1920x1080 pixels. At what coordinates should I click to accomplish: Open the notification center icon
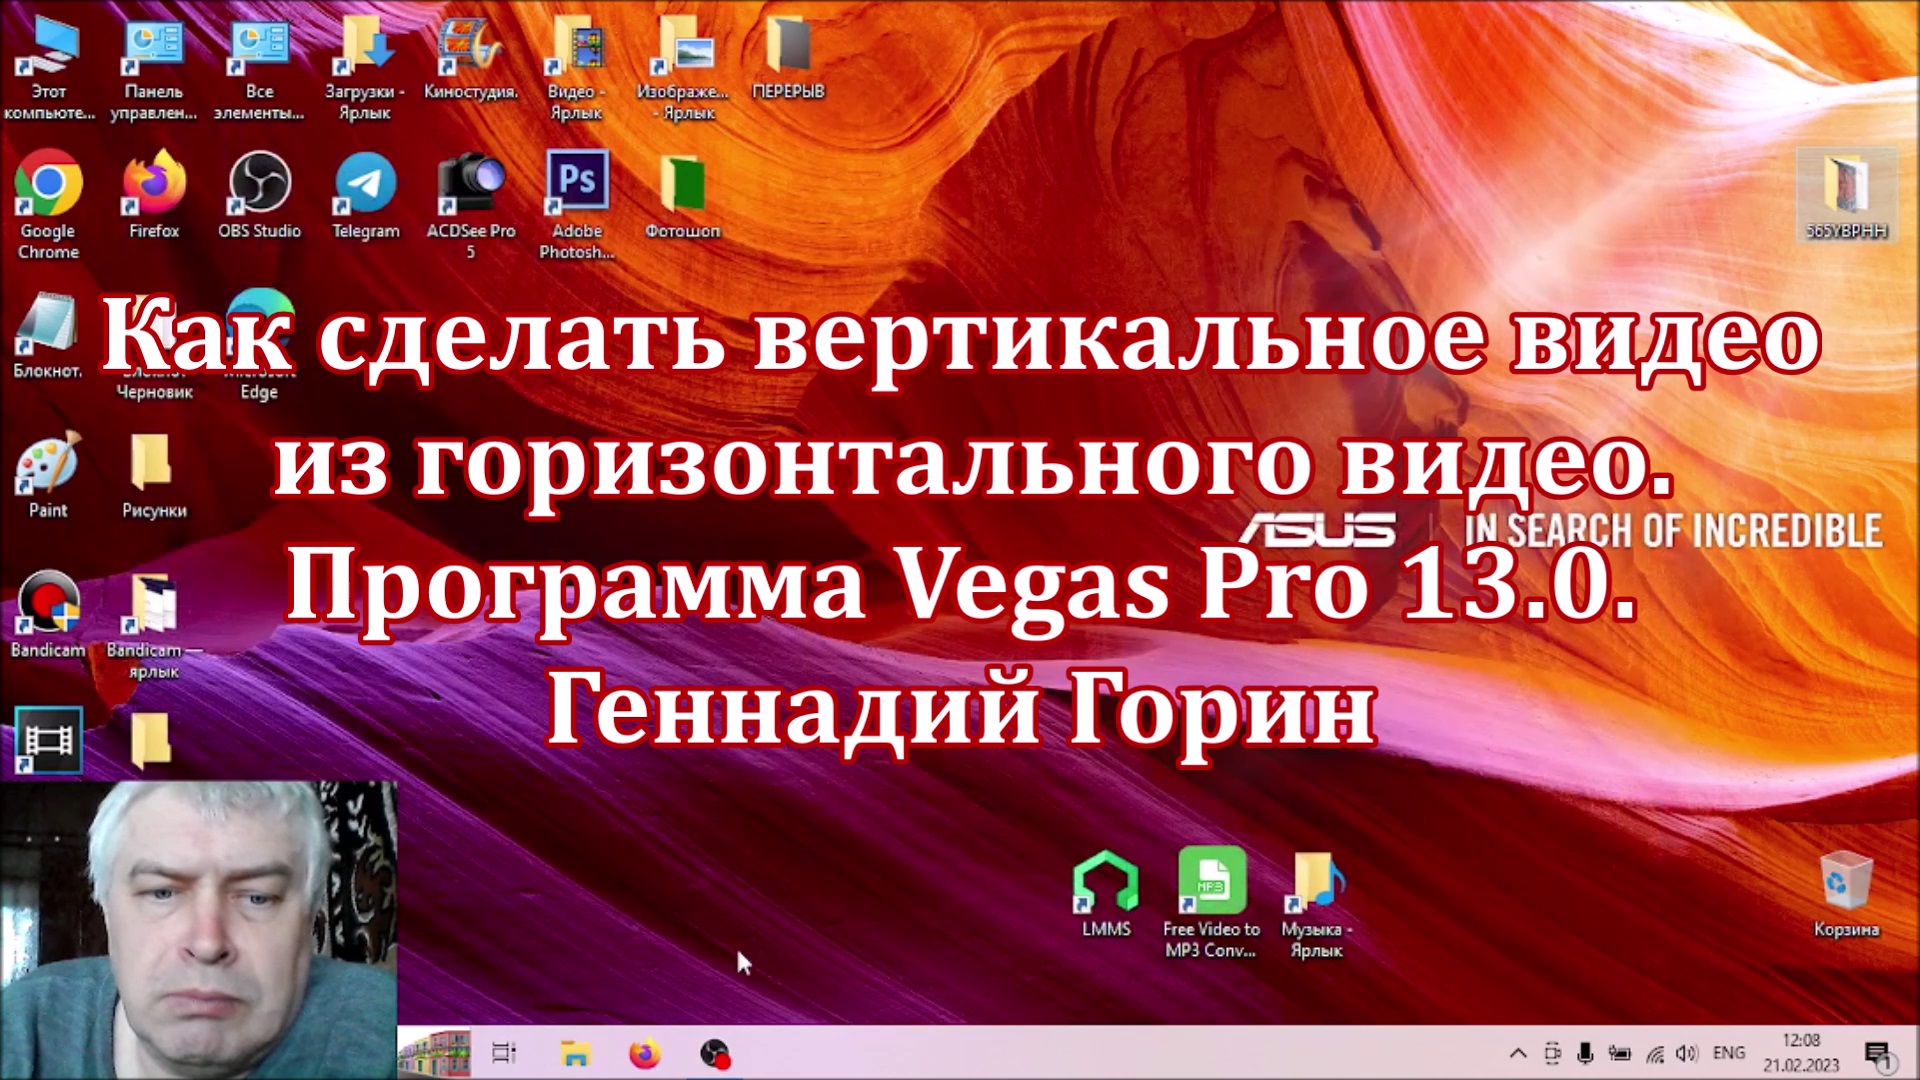point(1877,1053)
